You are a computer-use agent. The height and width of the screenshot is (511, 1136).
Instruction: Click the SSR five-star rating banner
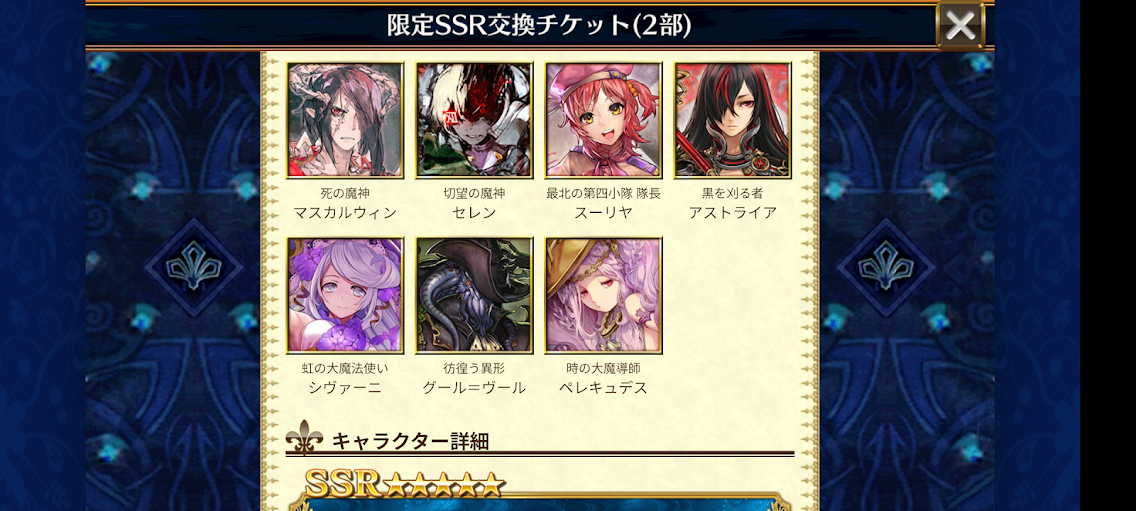404,483
